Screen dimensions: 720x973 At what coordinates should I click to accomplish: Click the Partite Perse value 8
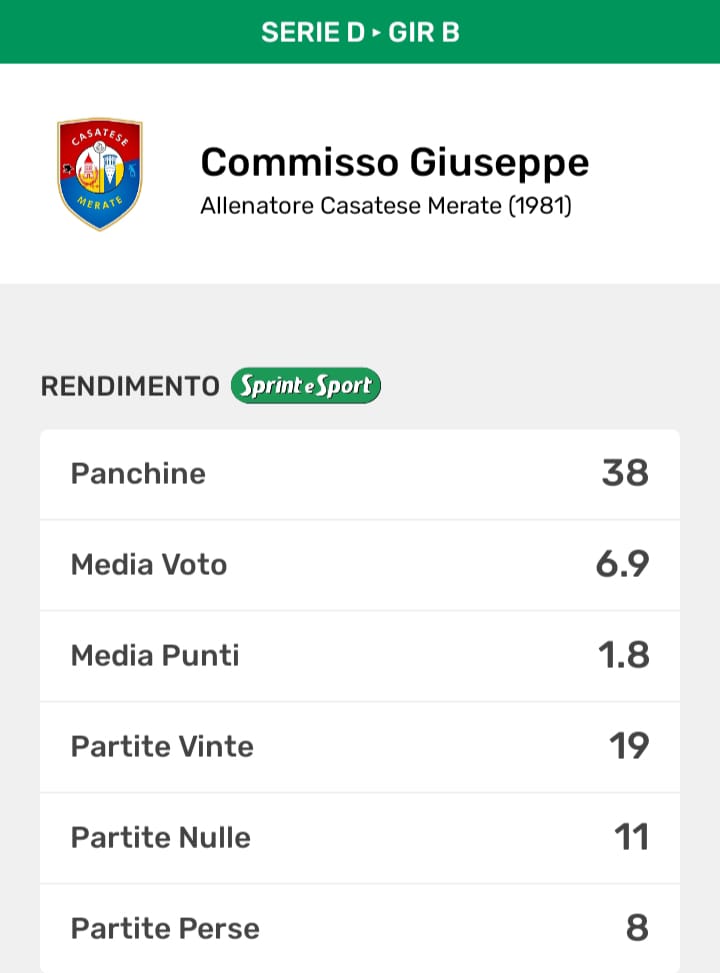point(637,928)
